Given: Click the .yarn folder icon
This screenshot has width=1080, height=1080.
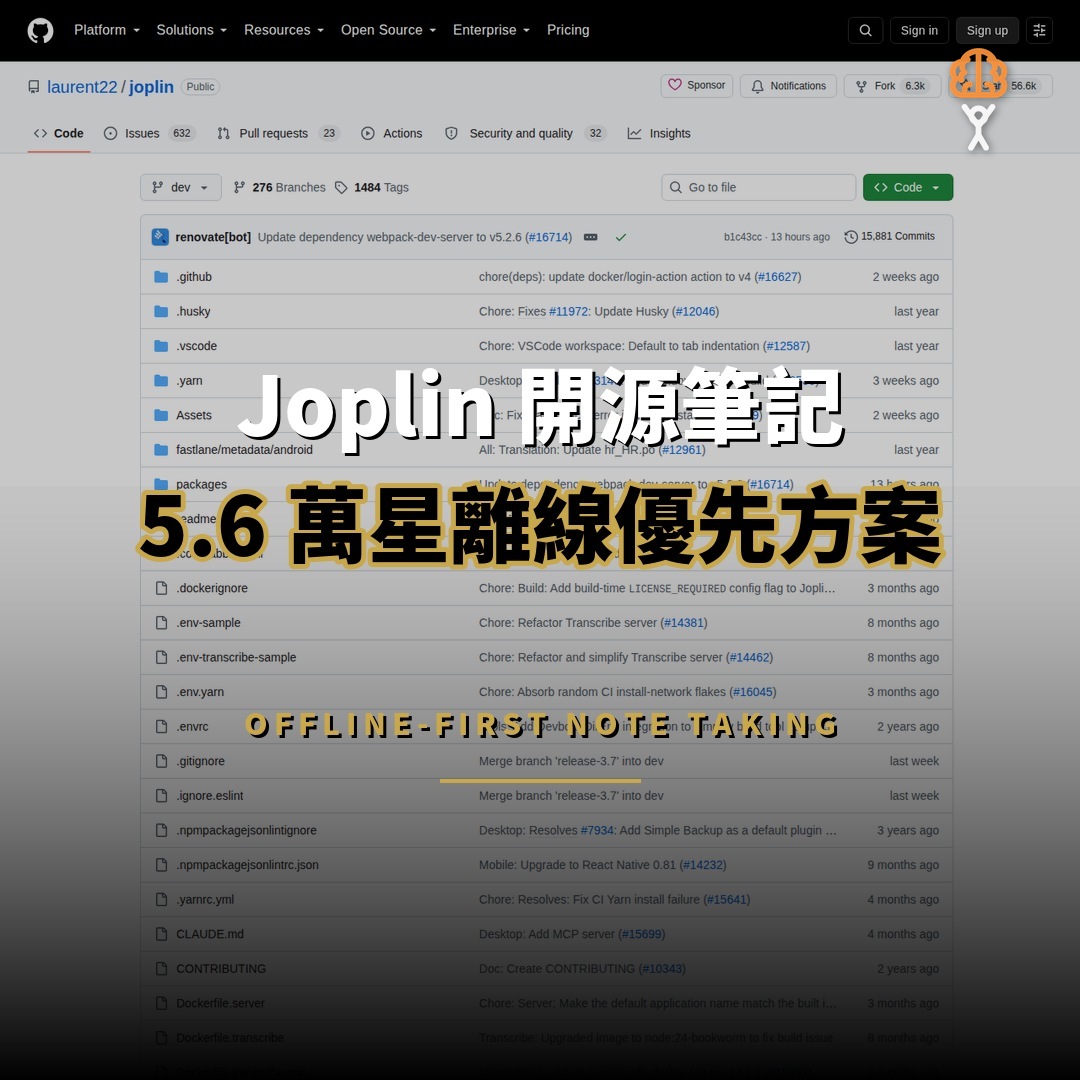Looking at the screenshot, I should click(x=161, y=381).
